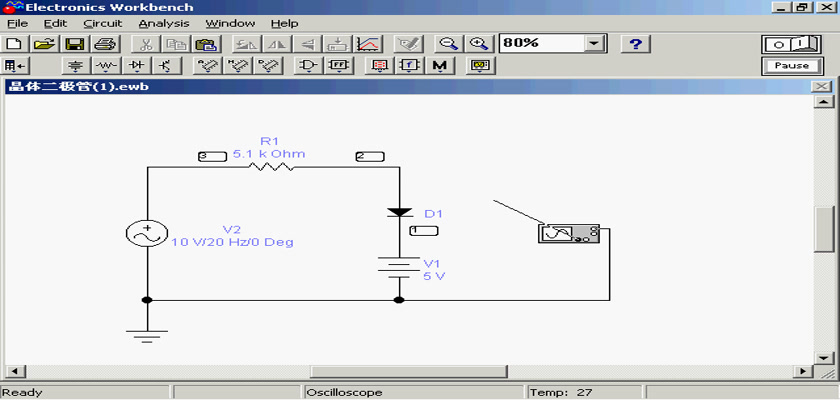
Task: Open the Instruments parts bin
Action: (x=482, y=66)
